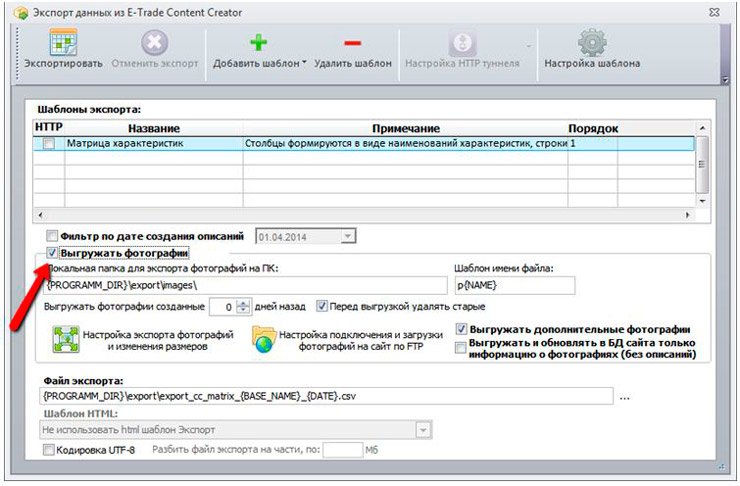Sort by the Примечание column header

point(405,128)
